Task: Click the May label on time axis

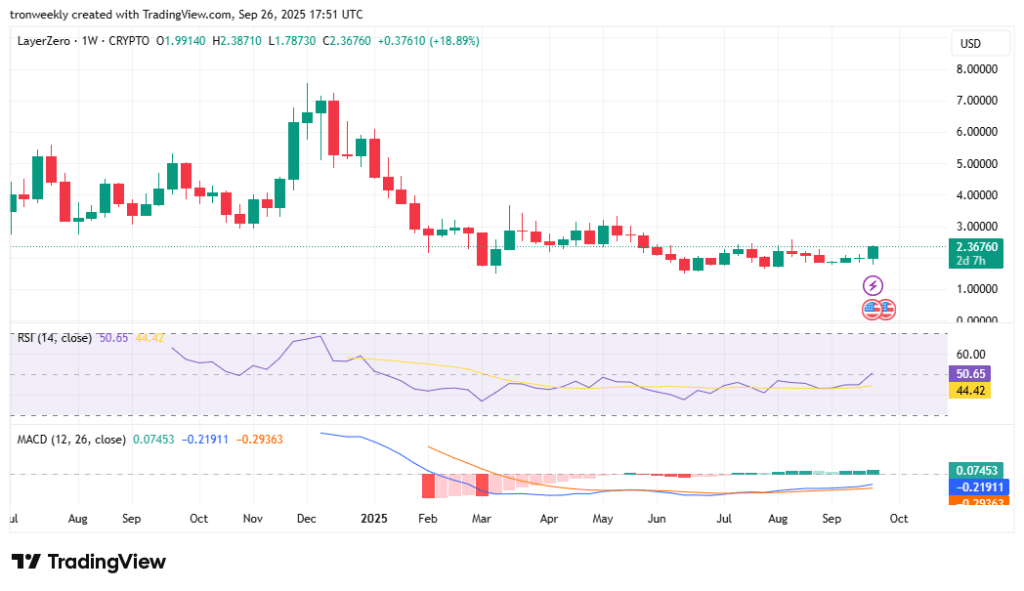Action: (x=603, y=519)
